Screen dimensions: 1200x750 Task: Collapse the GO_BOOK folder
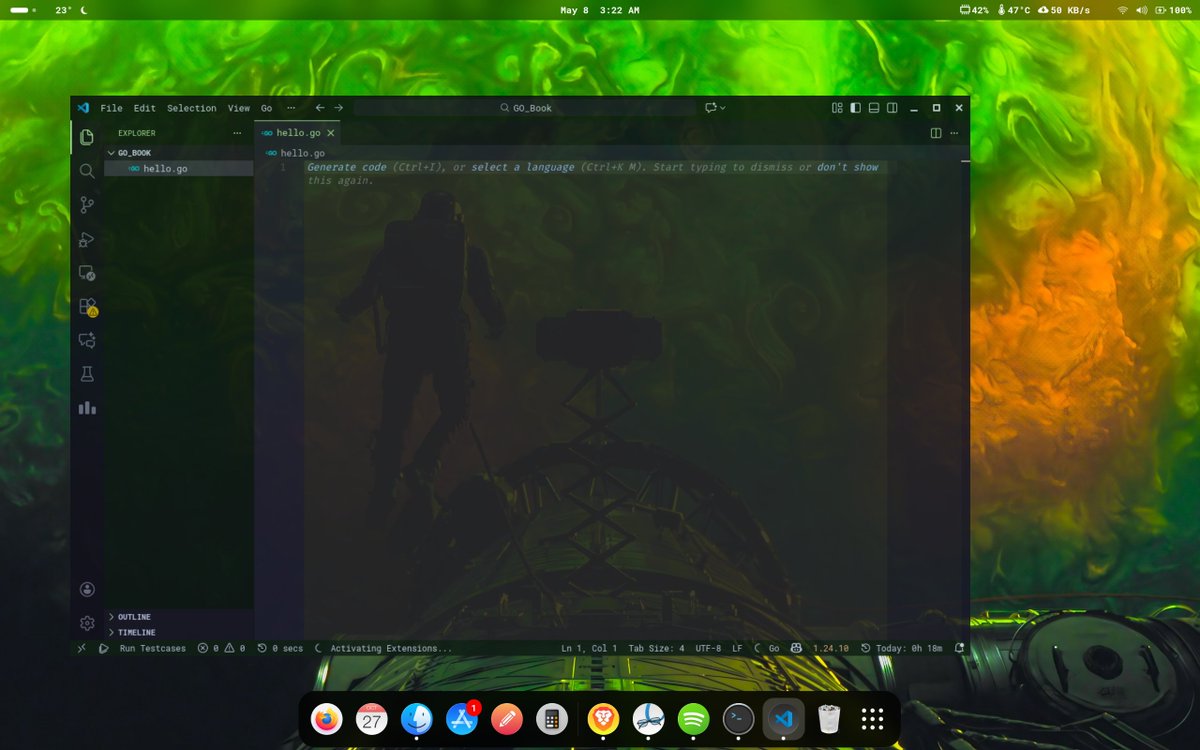178,153
